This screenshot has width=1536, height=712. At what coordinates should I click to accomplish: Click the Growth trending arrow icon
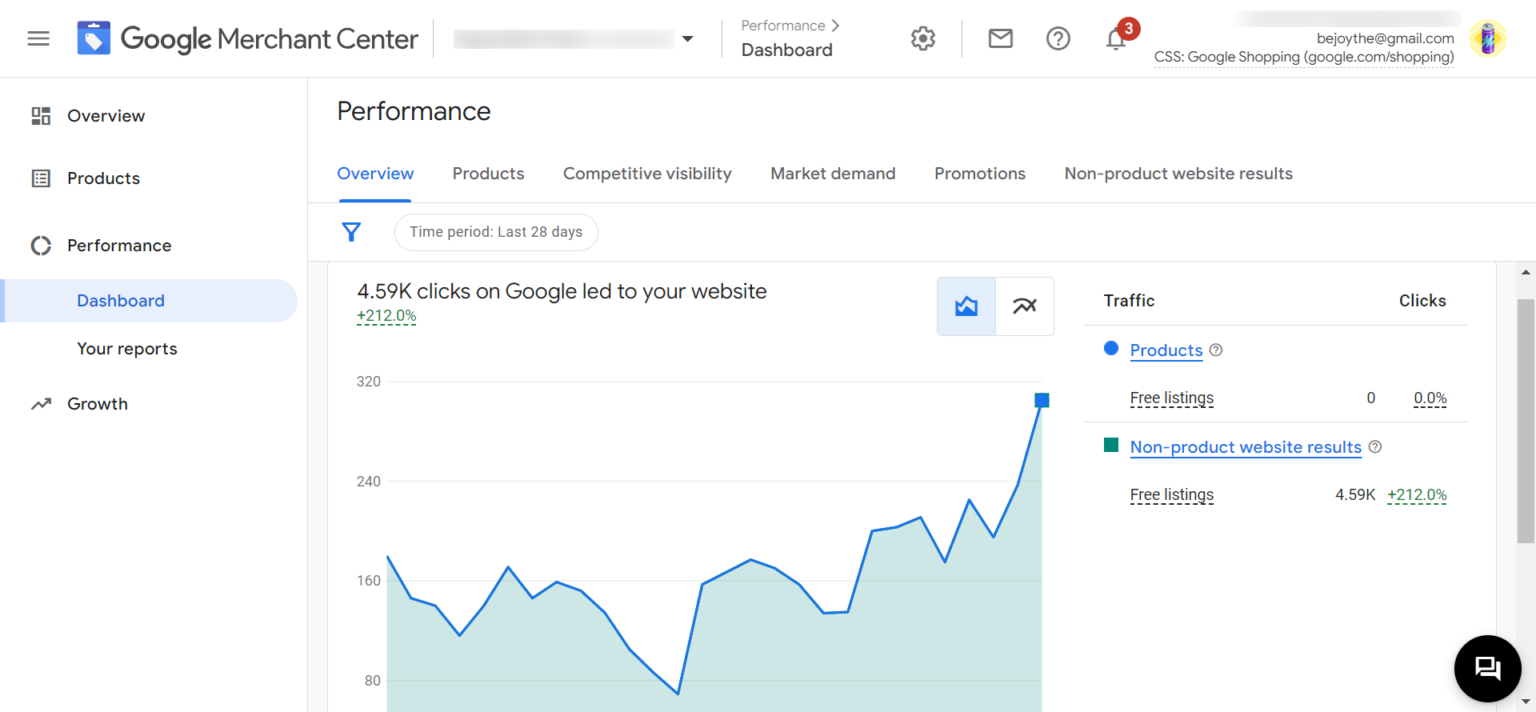pos(41,404)
